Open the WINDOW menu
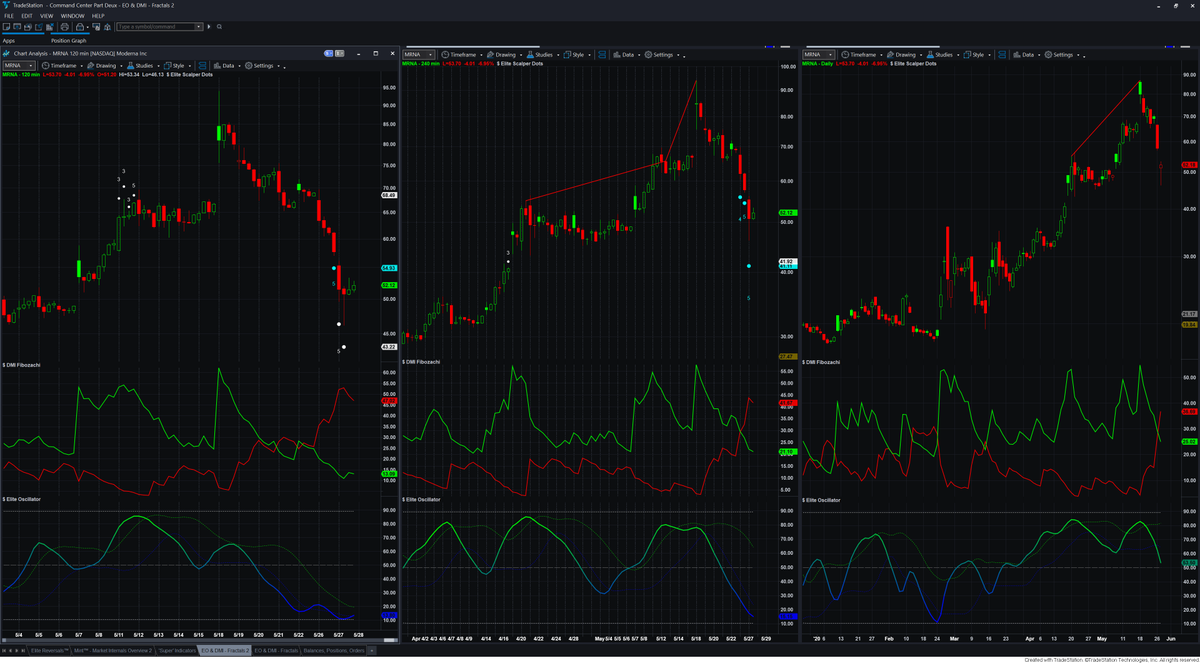The image size is (1200, 663). click(x=72, y=16)
